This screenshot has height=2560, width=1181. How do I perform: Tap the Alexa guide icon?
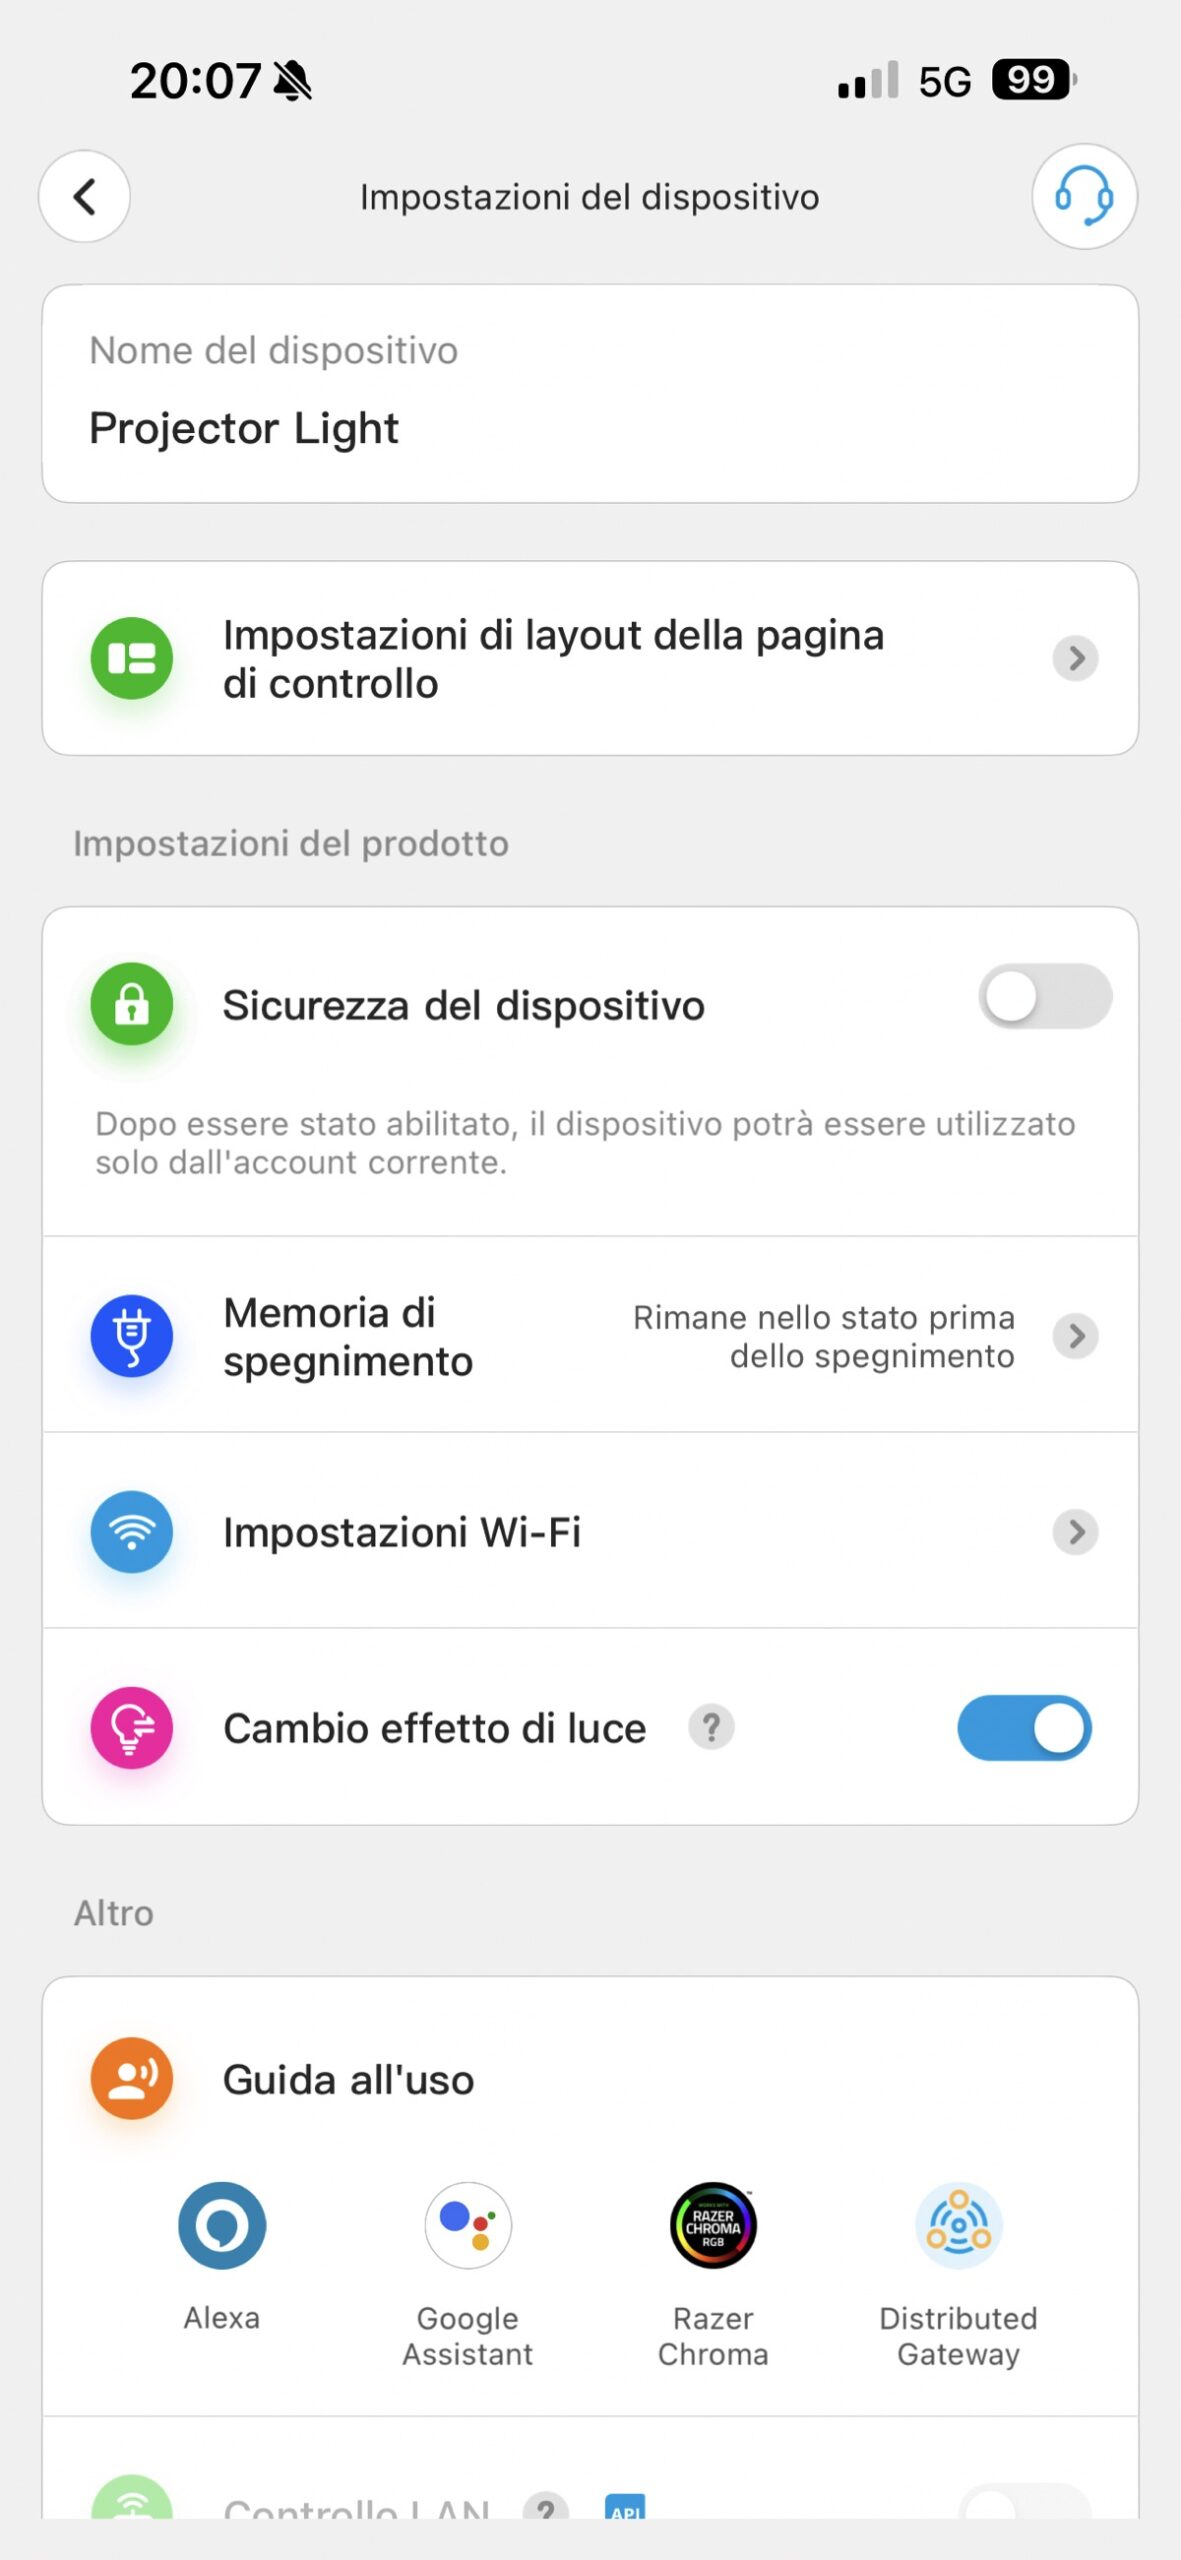coord(222,2226)
